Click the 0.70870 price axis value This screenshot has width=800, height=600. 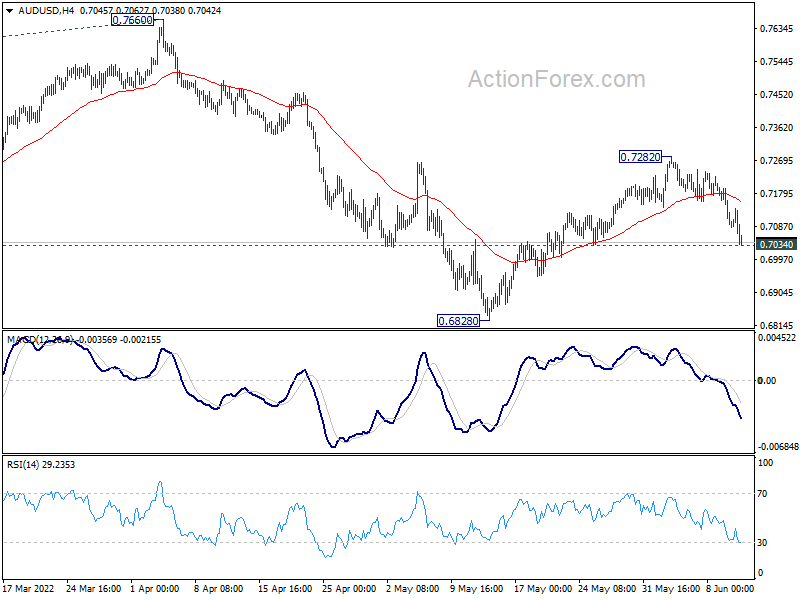click(777, 227)
